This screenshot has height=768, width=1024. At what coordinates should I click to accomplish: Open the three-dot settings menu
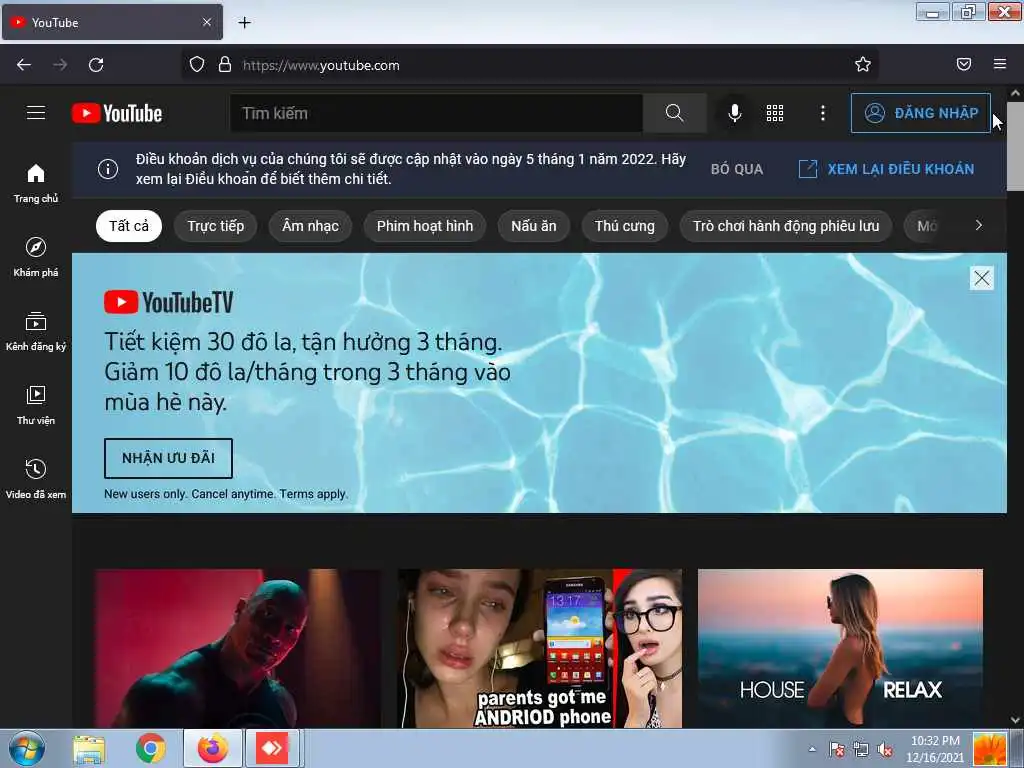pyautogui.click(x=823, y=113)
